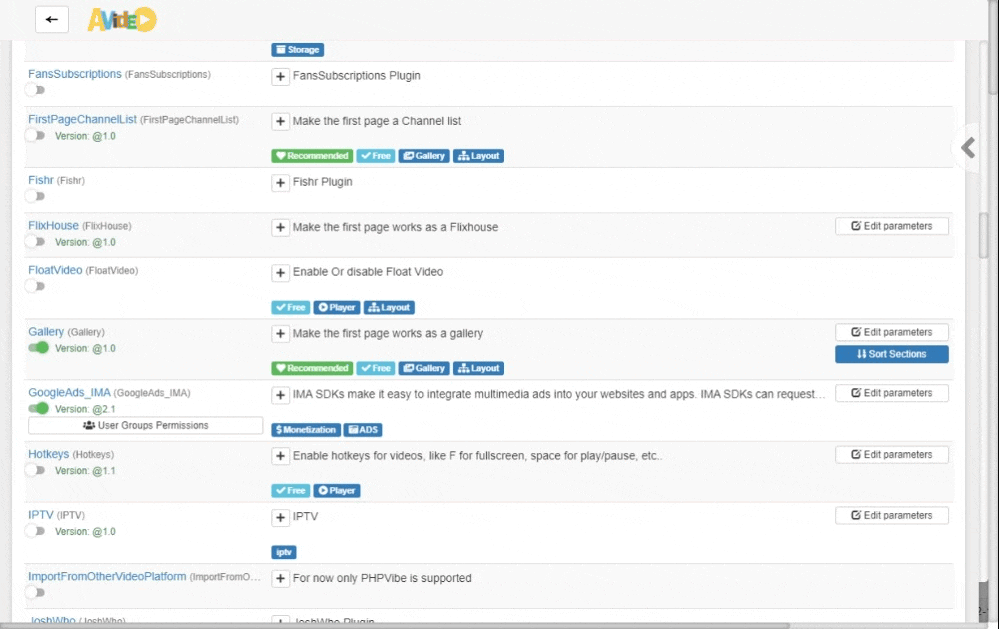Viewport: 999px width, 629px height.
Task: Open the FansSubscriptions plugin link
Action: 75,74
